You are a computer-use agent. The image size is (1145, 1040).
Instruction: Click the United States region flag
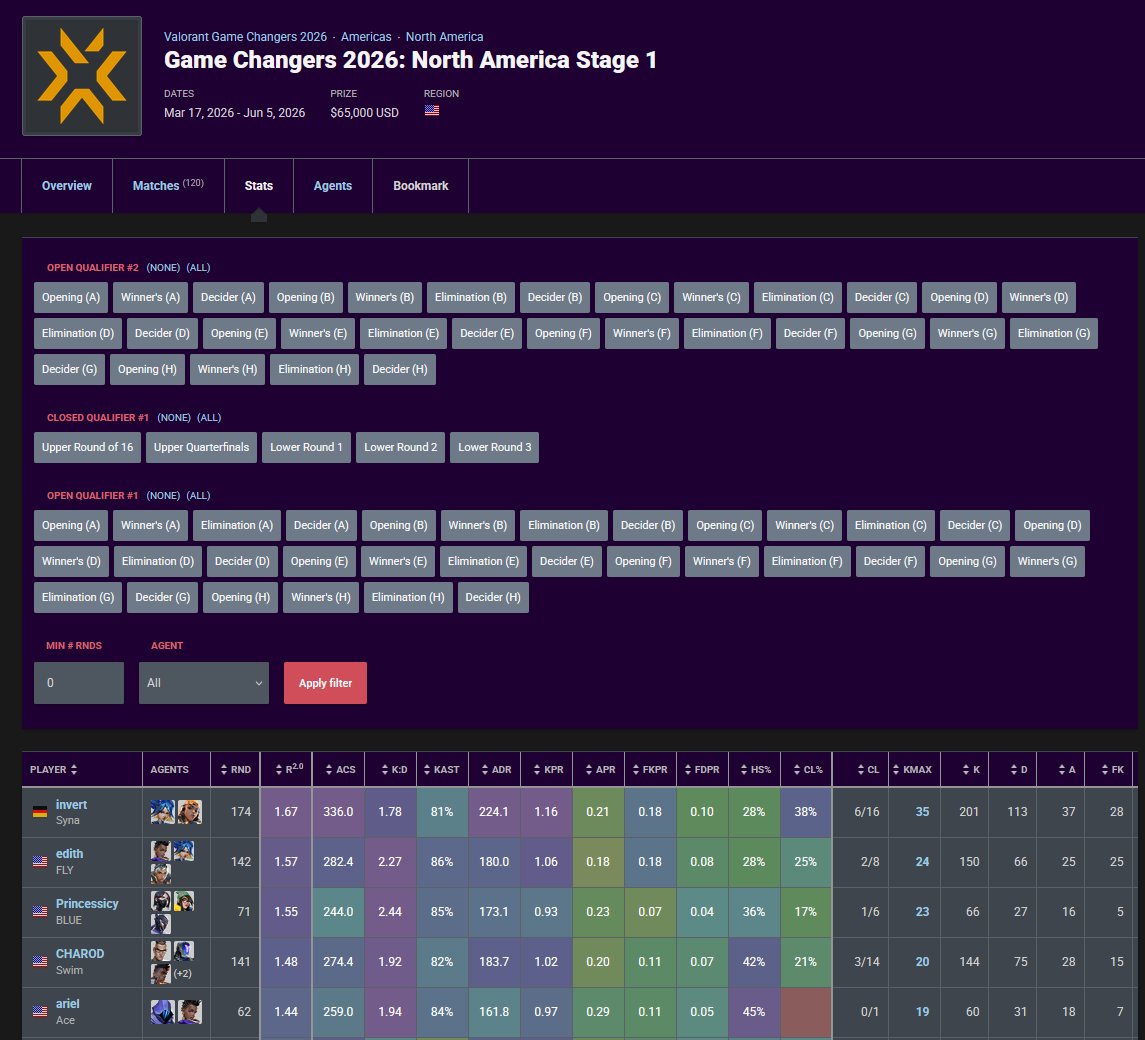(432, 110)
